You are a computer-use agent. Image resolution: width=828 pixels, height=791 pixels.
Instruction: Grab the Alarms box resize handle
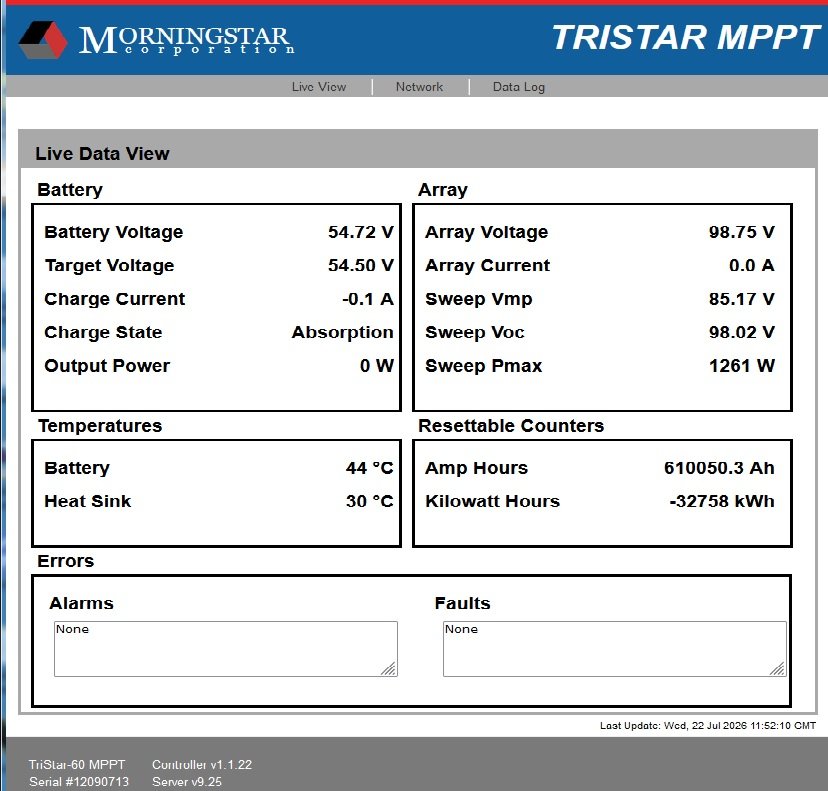[389, 668]
